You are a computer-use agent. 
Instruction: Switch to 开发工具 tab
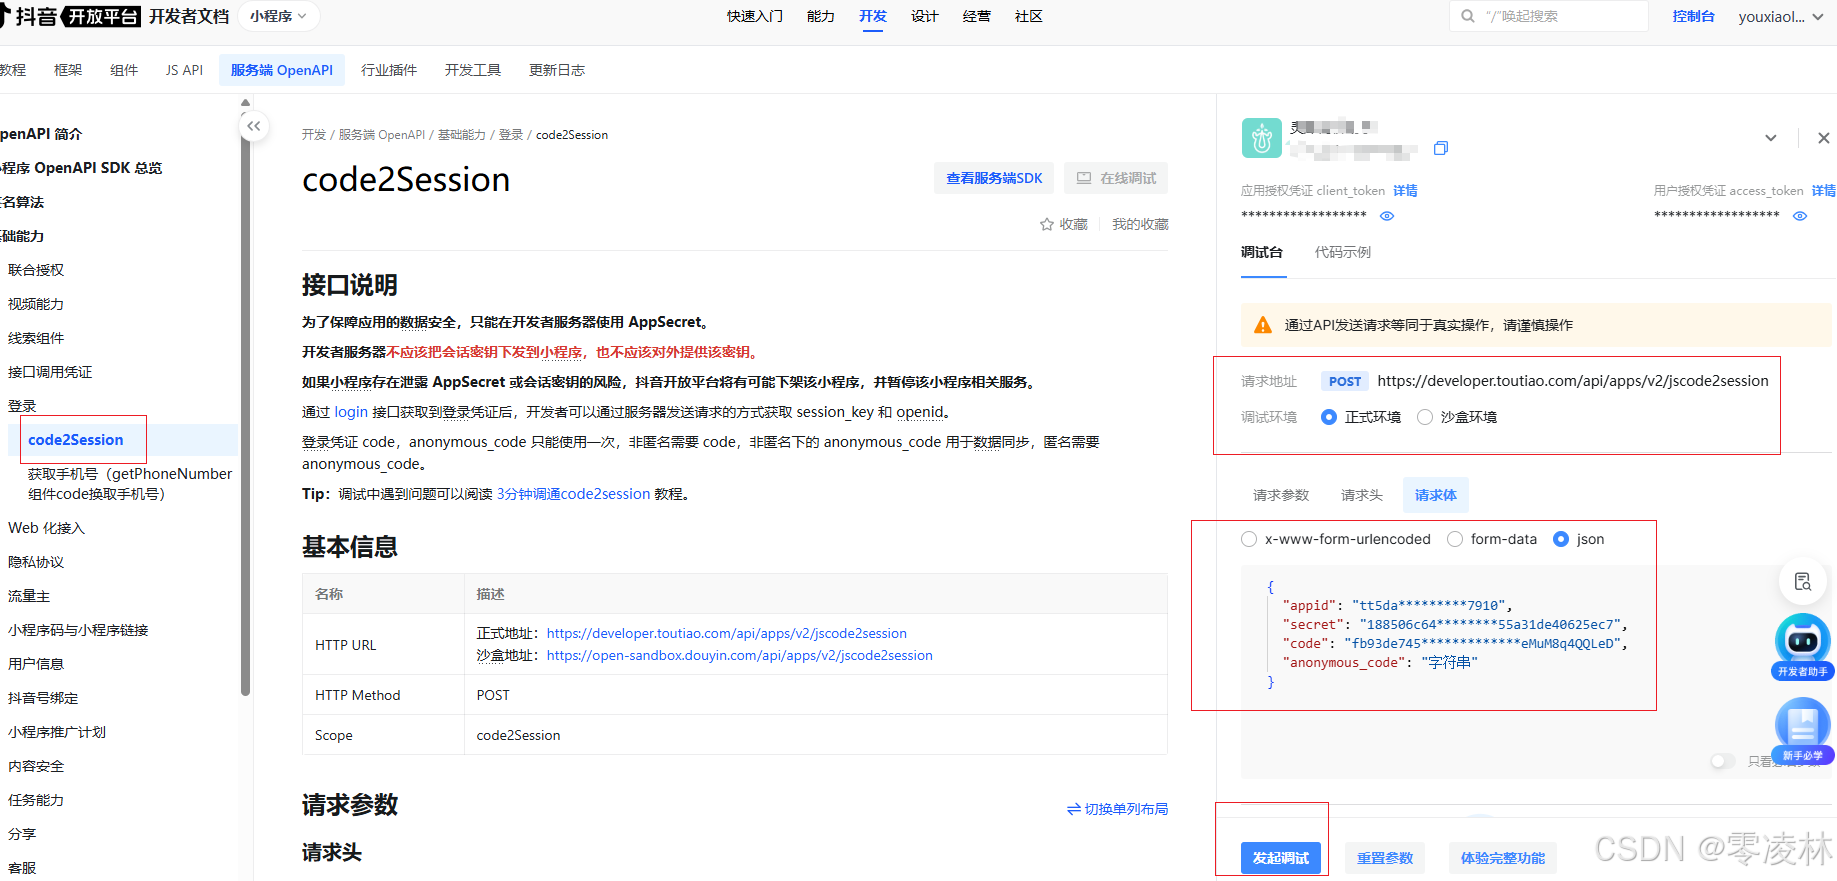click(473, 70)
